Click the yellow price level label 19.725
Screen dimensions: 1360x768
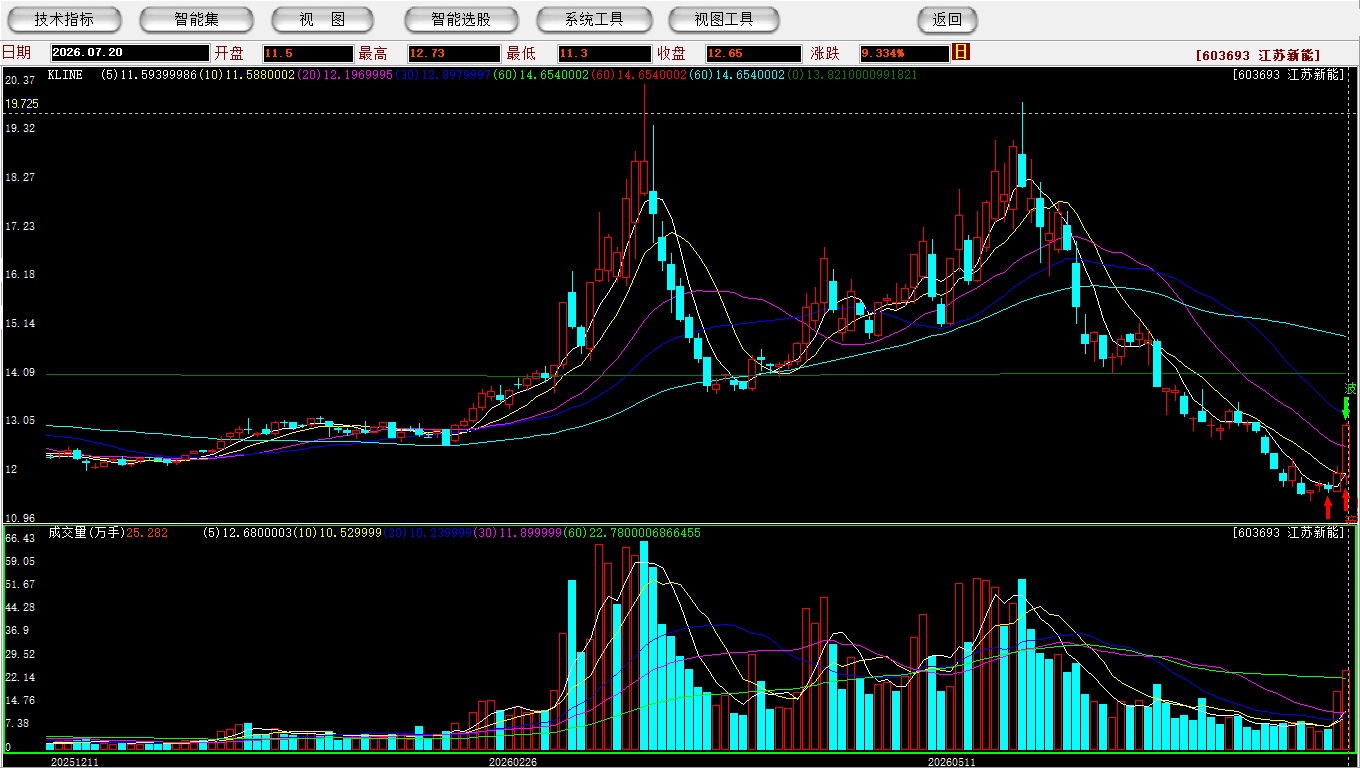point(21,104)
